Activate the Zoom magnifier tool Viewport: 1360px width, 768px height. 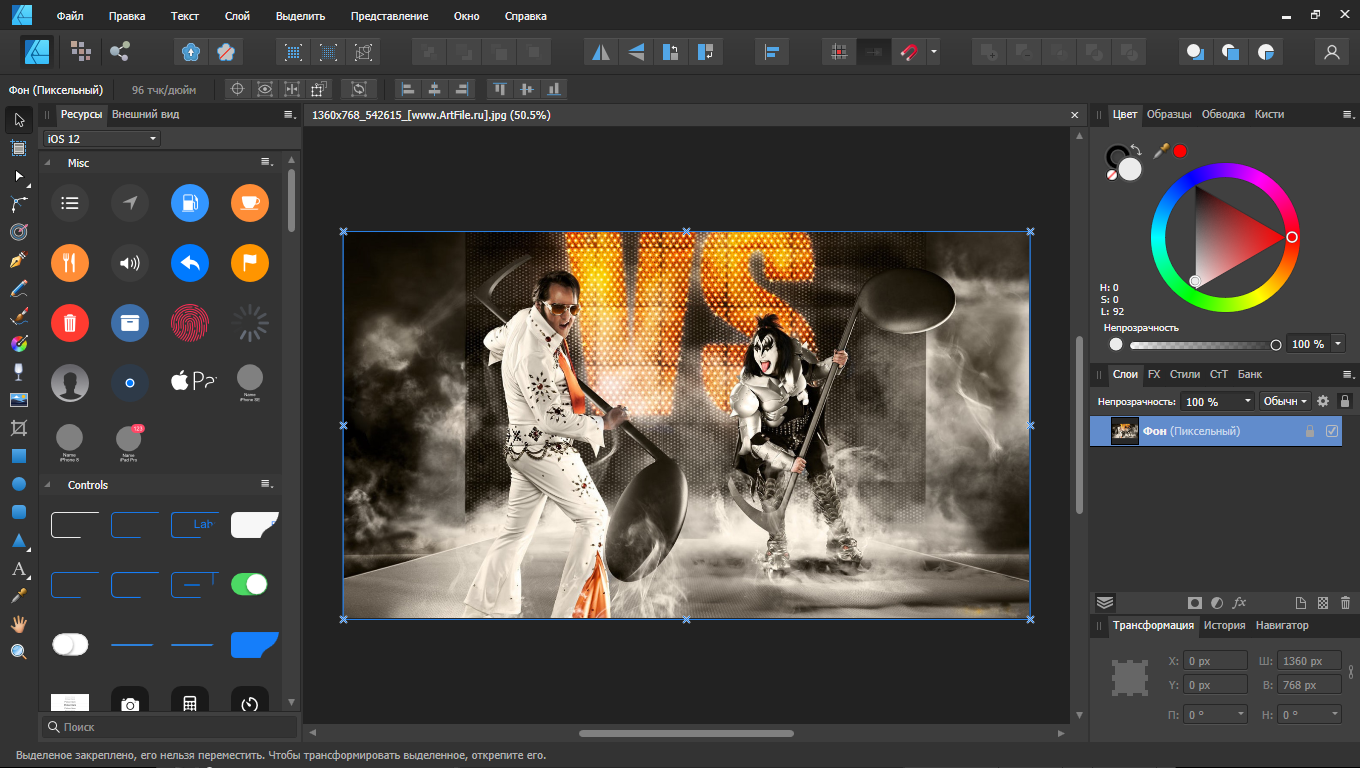coord(18,652)
